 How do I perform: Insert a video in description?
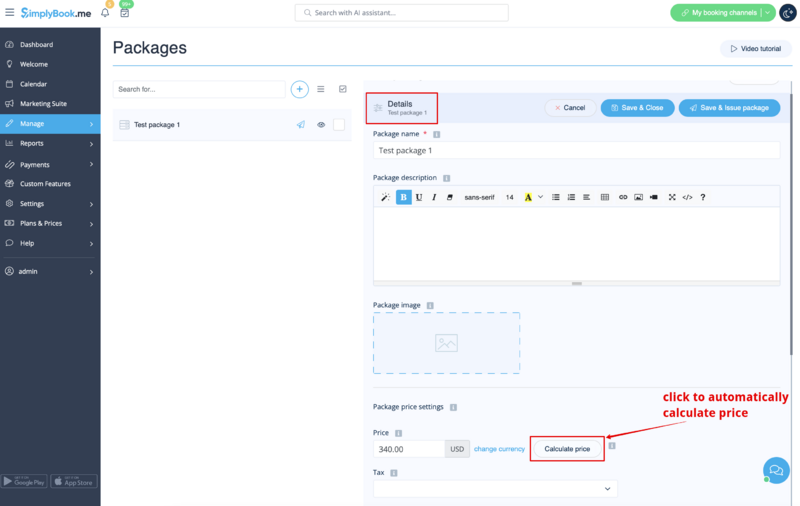(x=654, y=197)
